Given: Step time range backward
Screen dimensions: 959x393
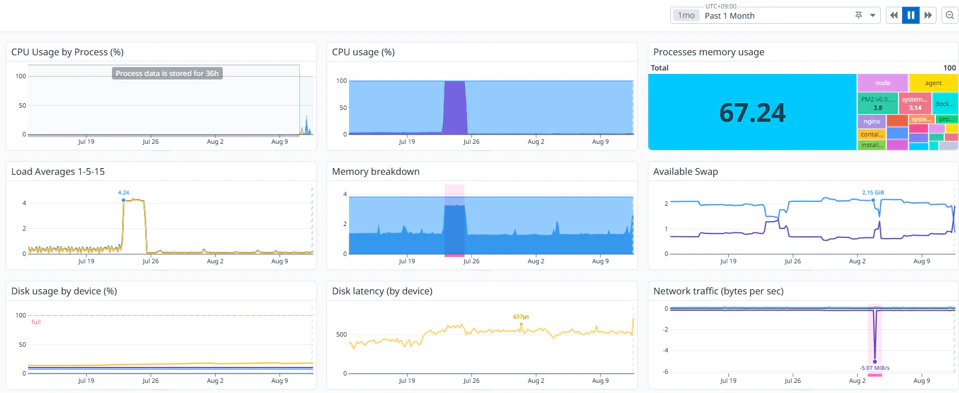Looking at the screenshot, I should click(894, 15).
